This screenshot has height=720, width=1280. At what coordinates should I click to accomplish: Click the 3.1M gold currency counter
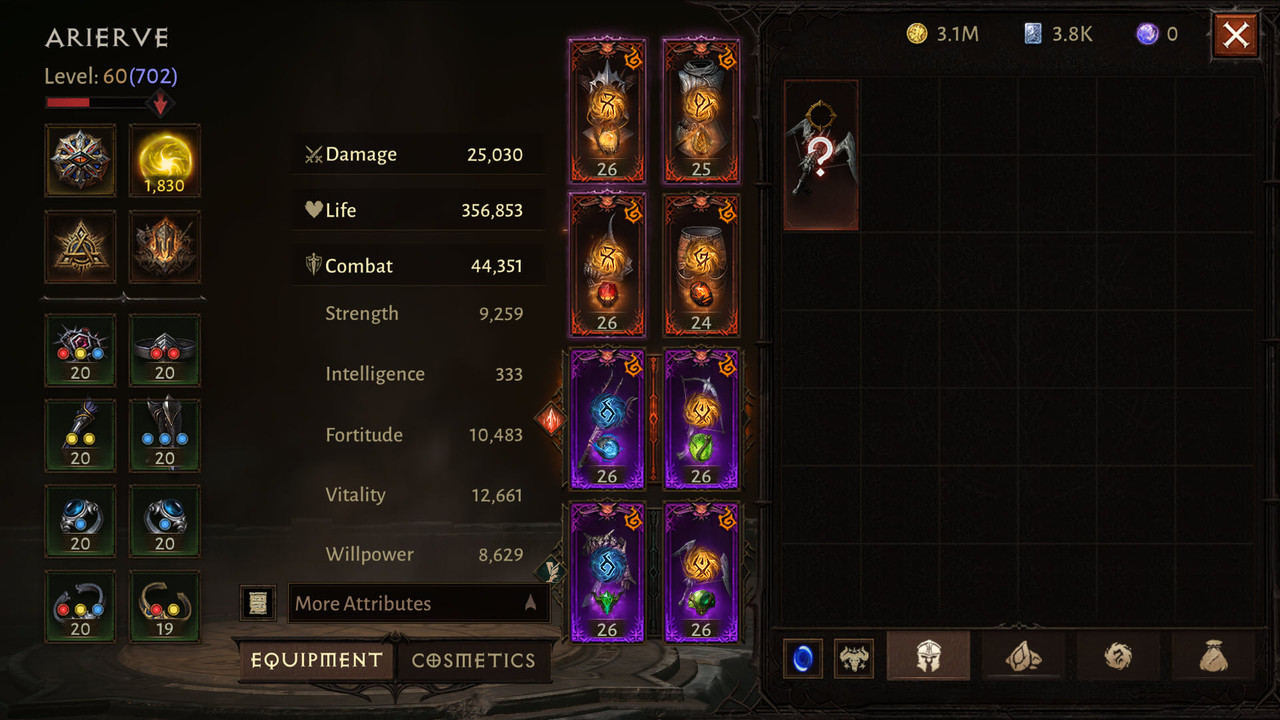tap(943, 34)
